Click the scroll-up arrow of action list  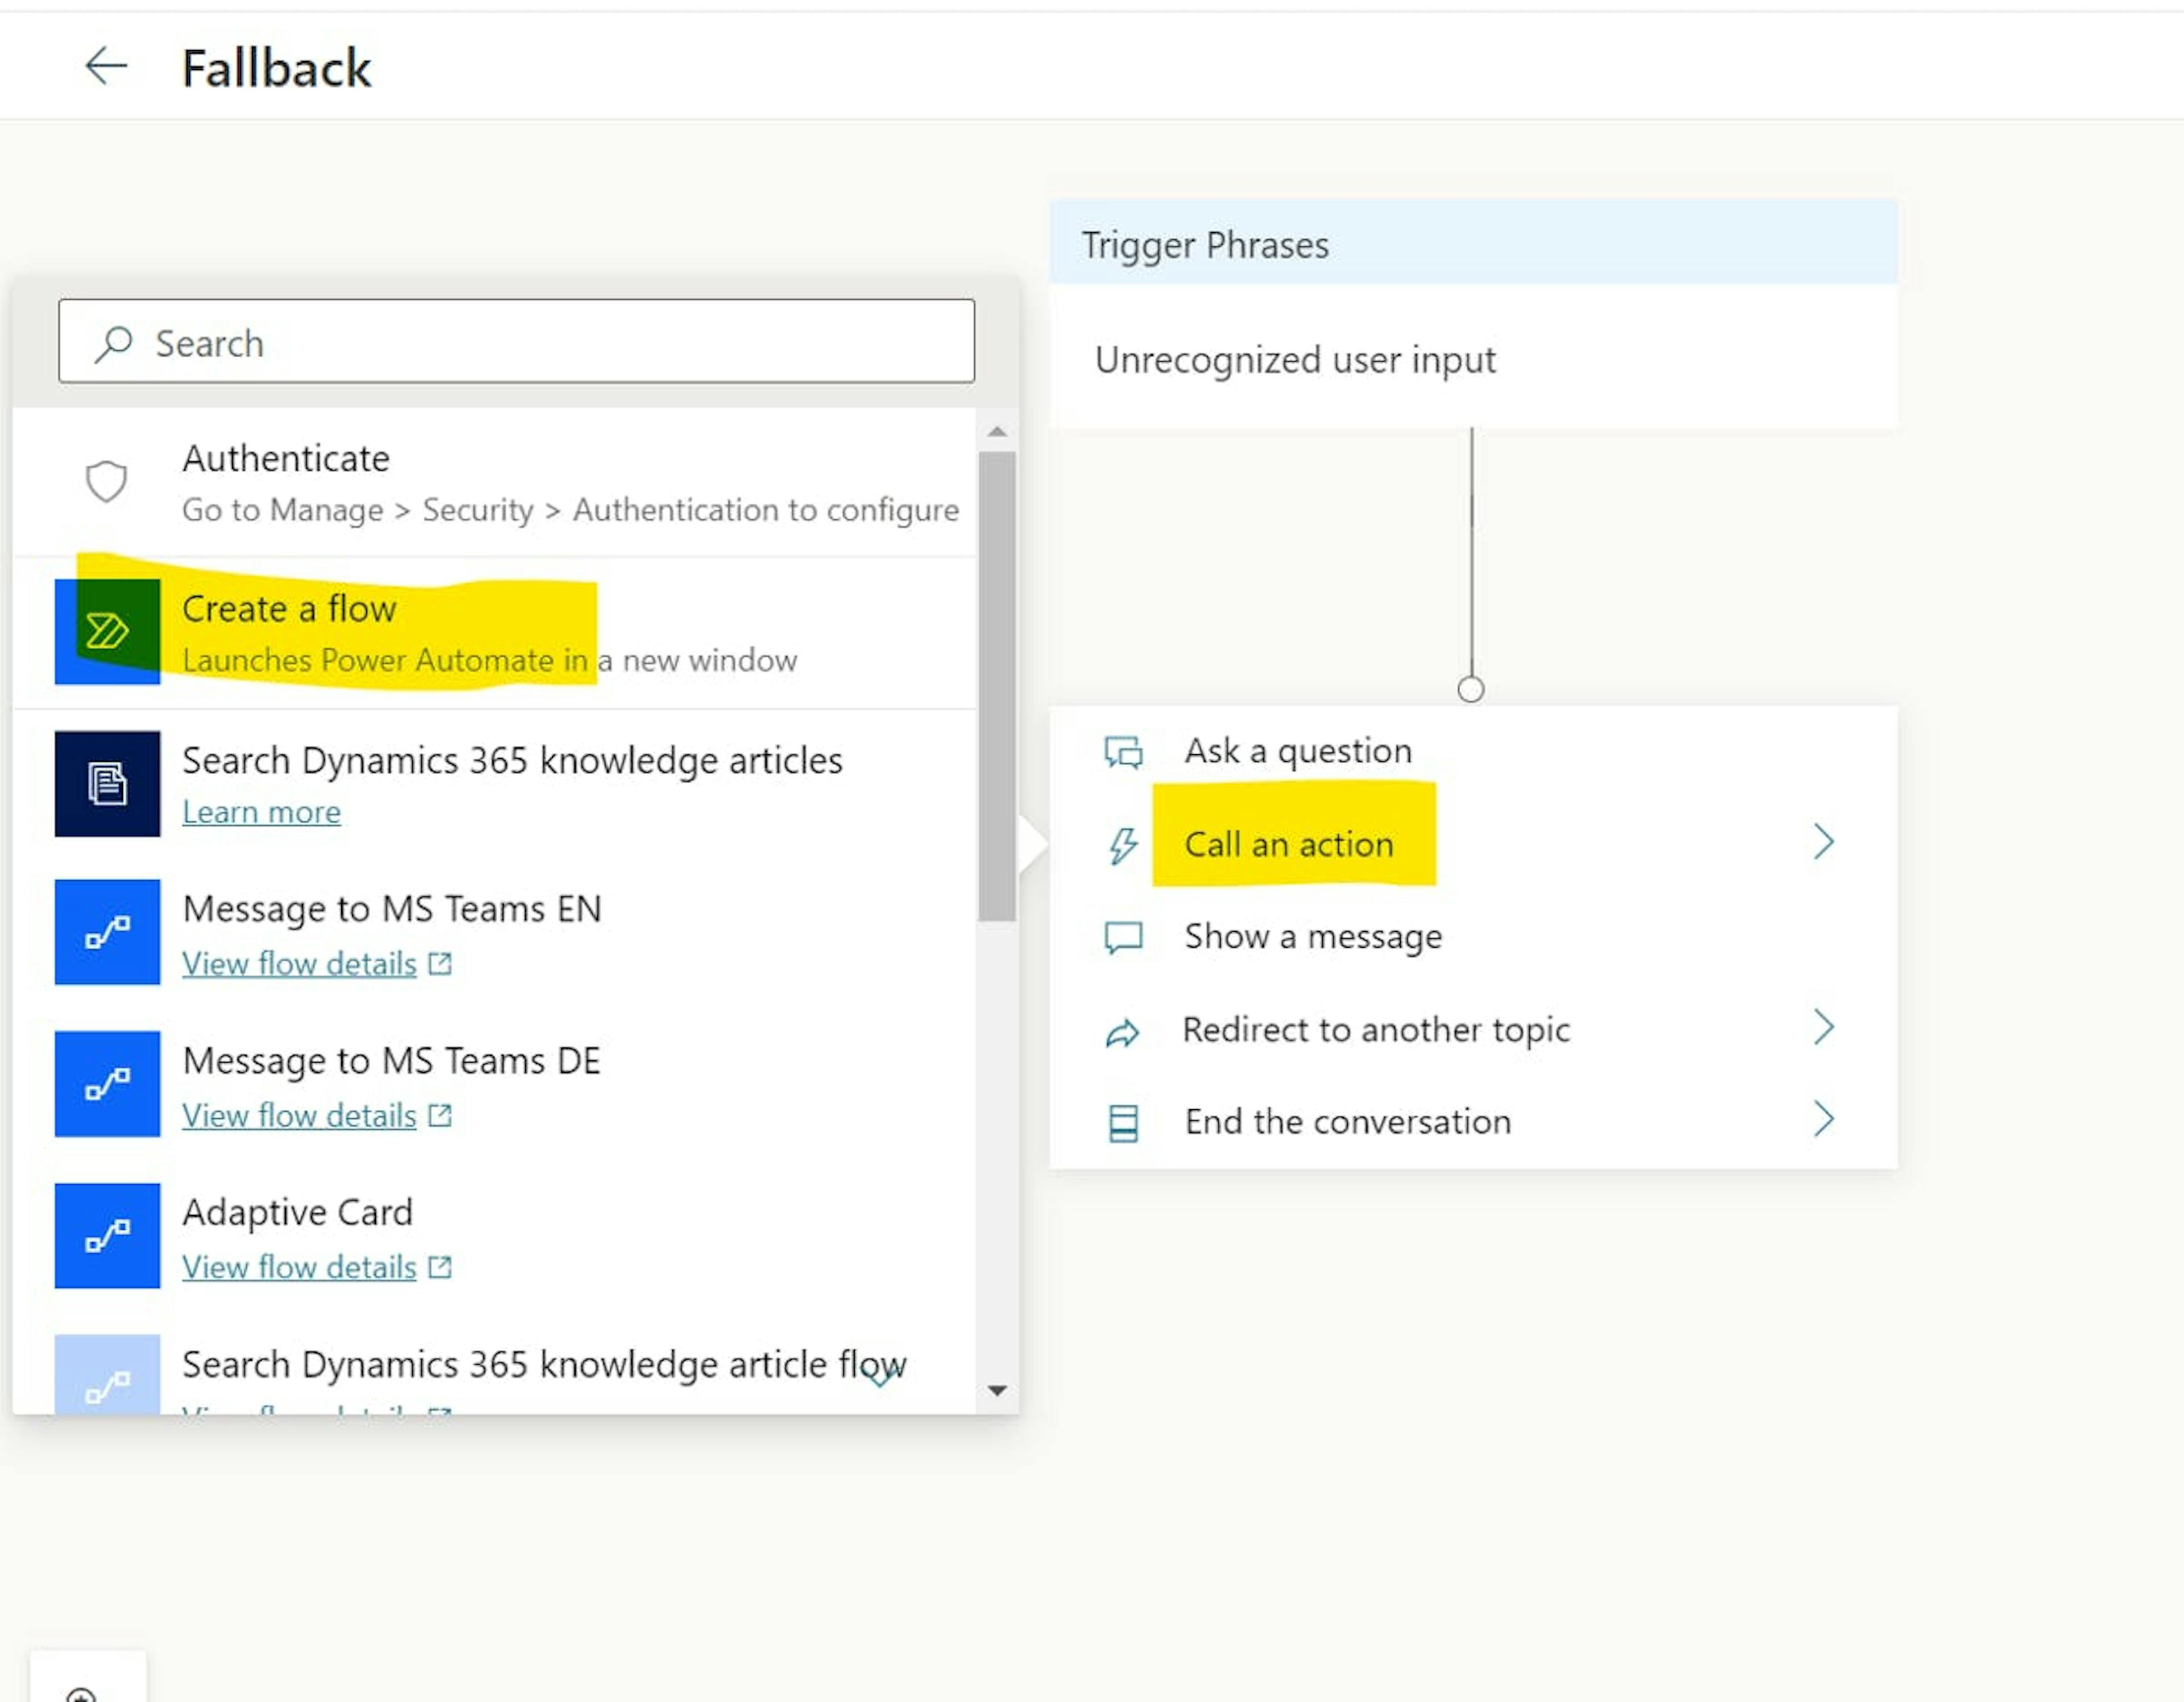tap(997, 432)
